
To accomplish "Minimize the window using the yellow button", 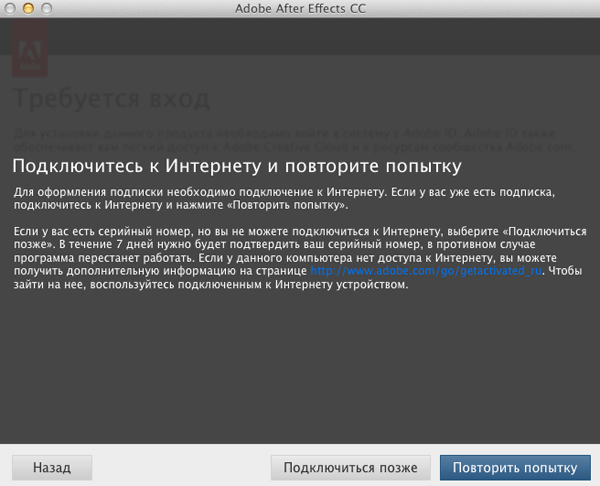I will pyautogui.click(x=32, y=10).
